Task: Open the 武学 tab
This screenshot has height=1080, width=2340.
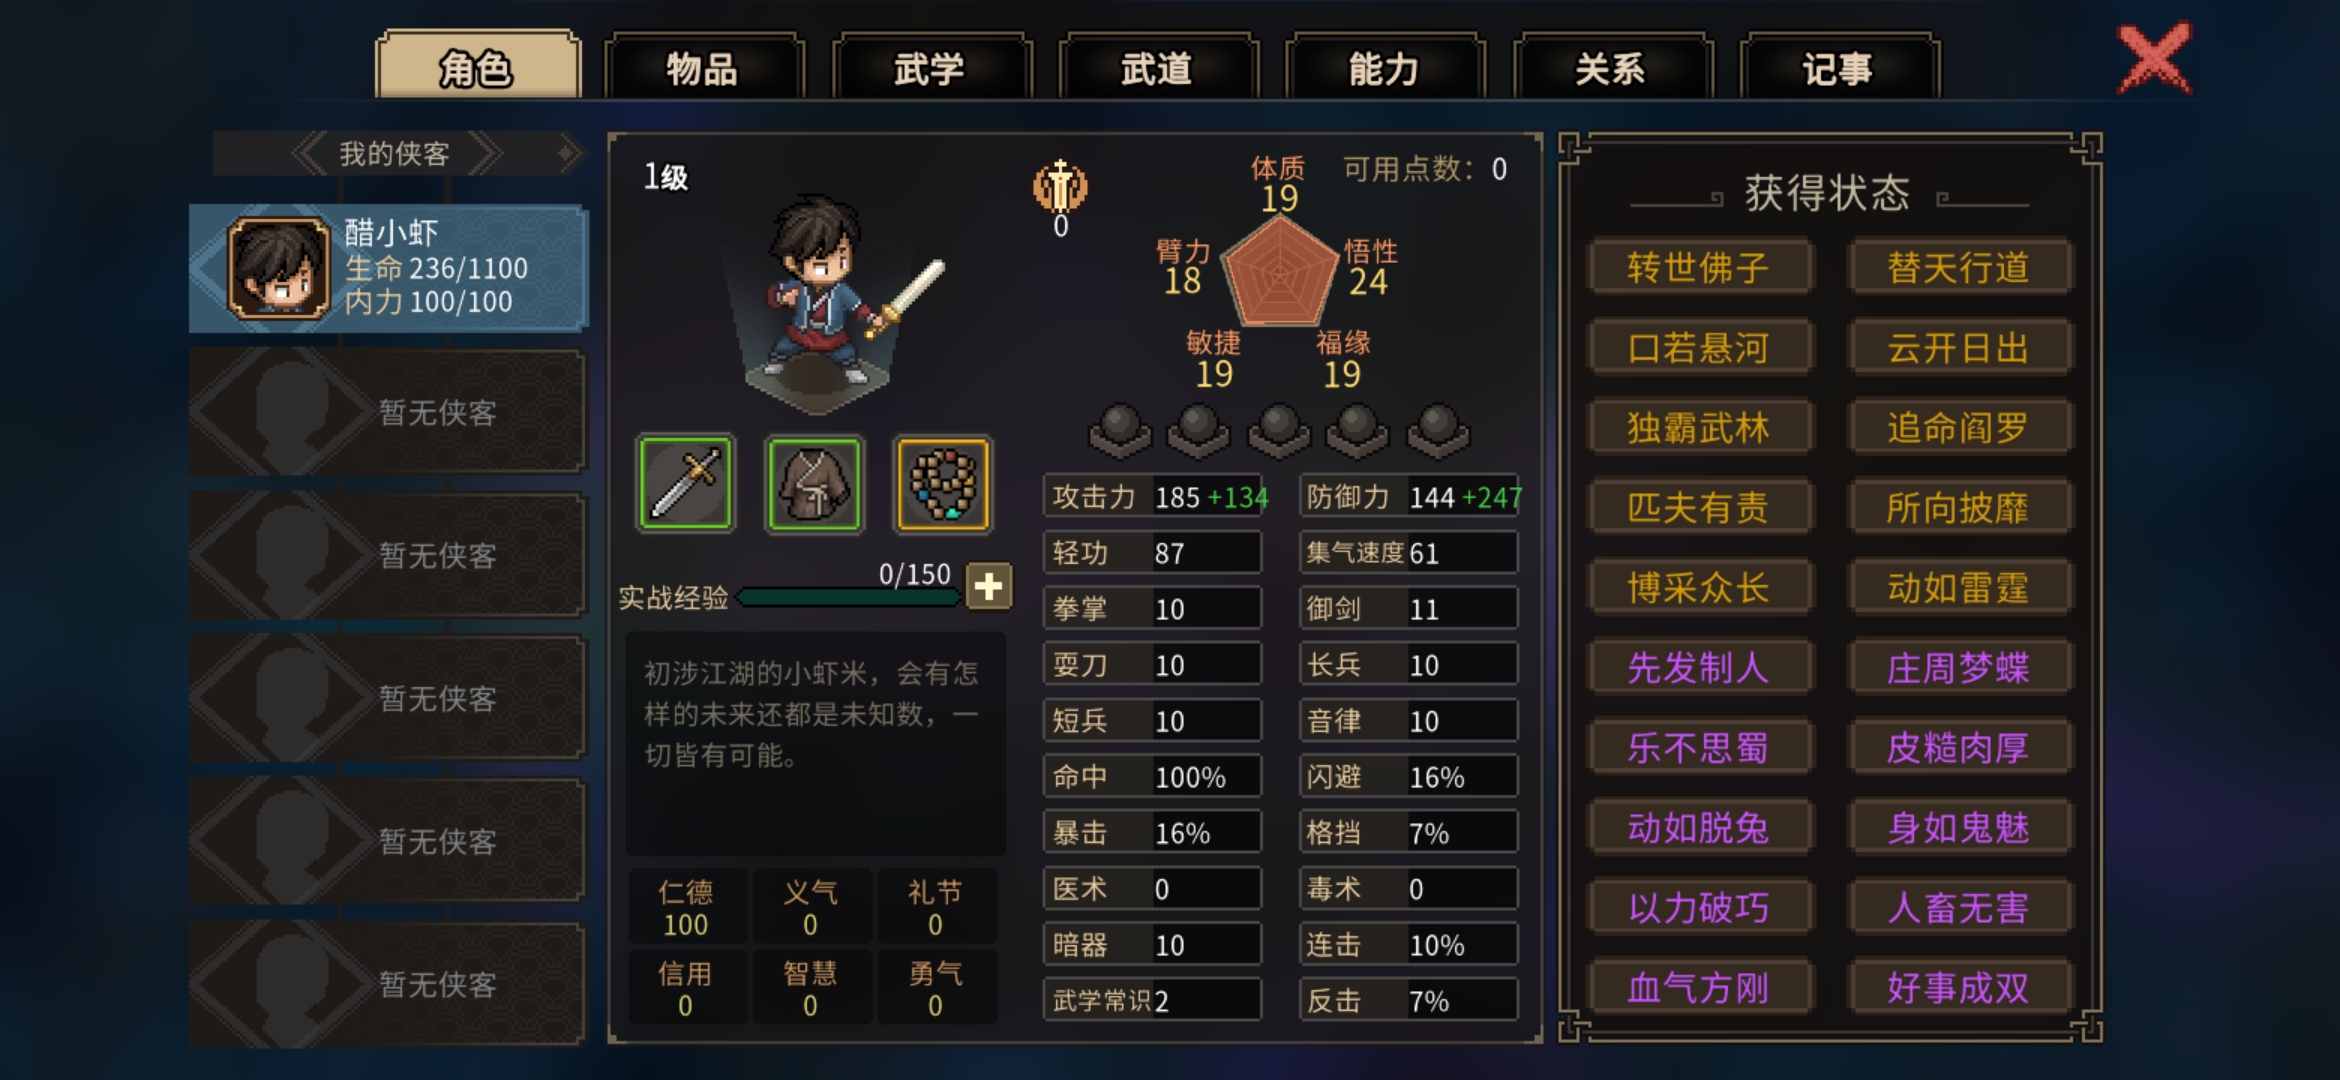Action: click(930, 68)
